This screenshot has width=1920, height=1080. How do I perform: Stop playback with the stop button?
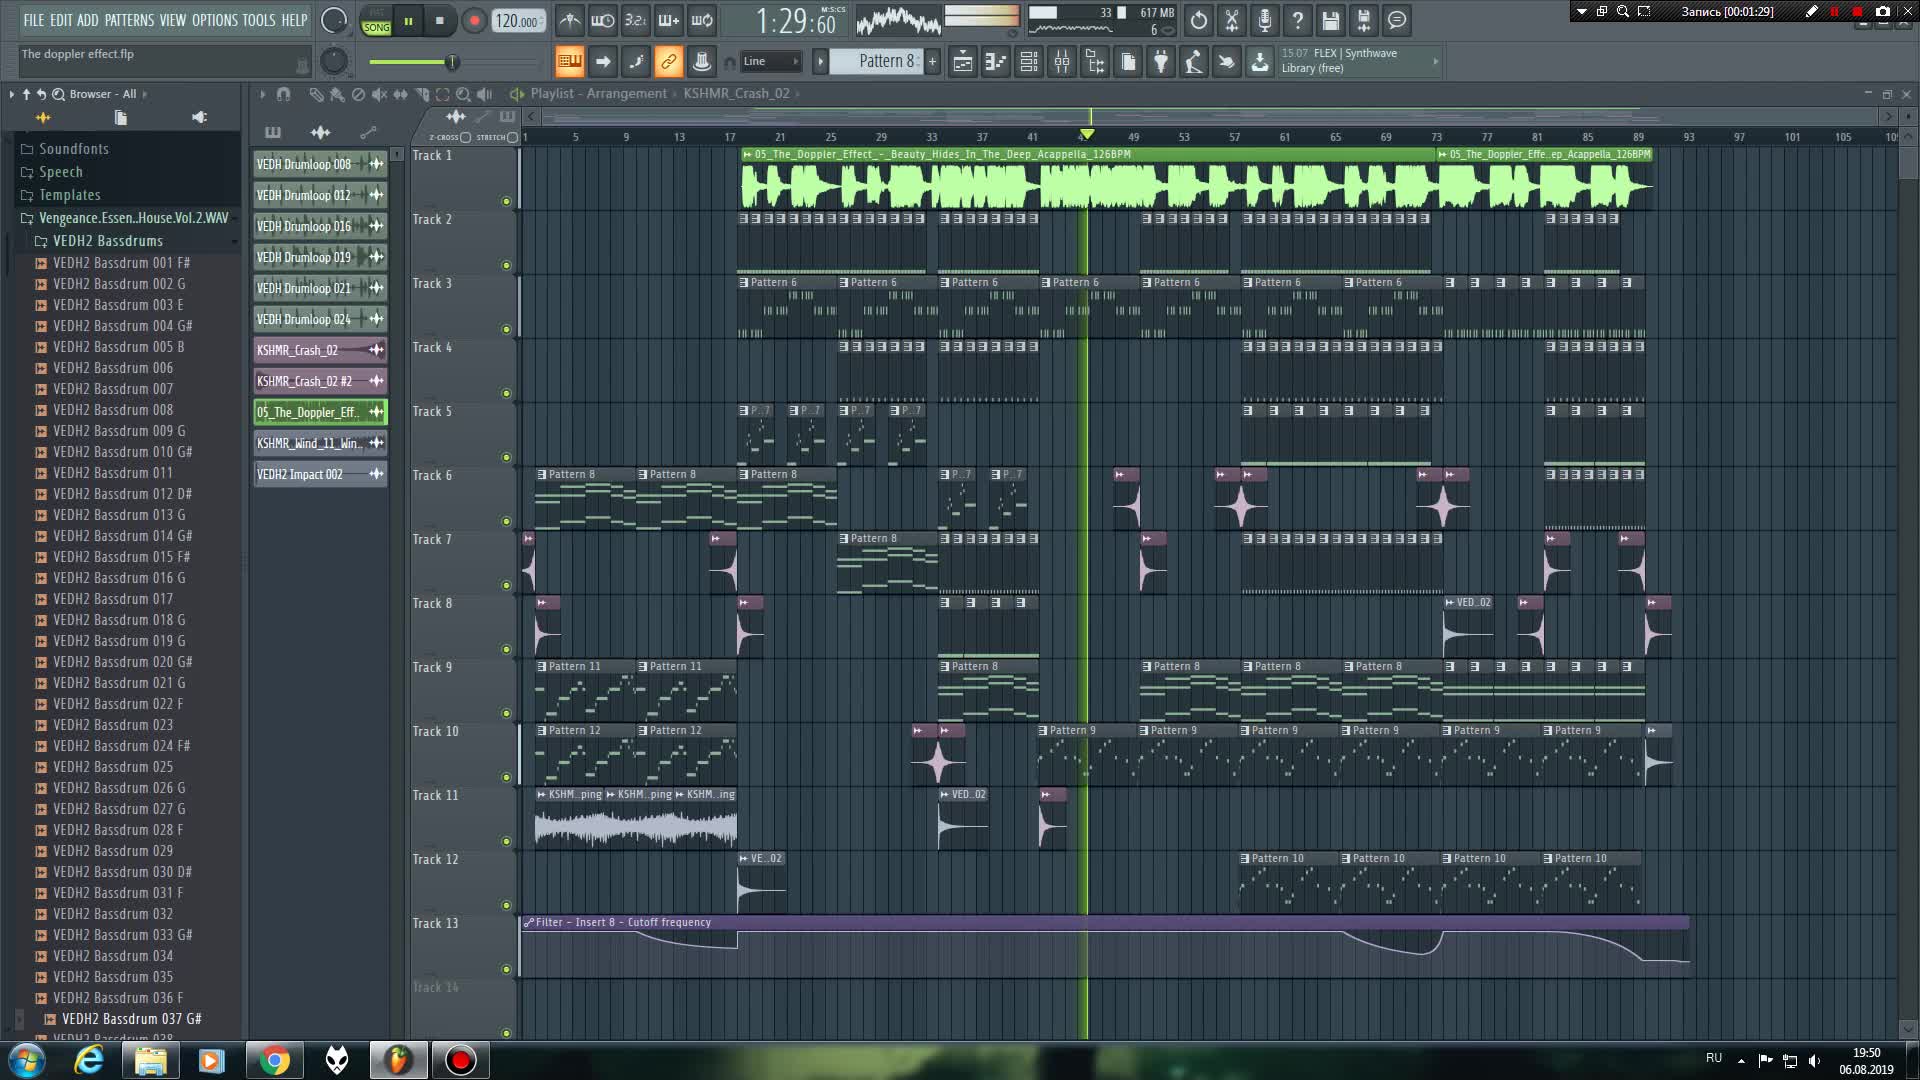tap(440, 20)
